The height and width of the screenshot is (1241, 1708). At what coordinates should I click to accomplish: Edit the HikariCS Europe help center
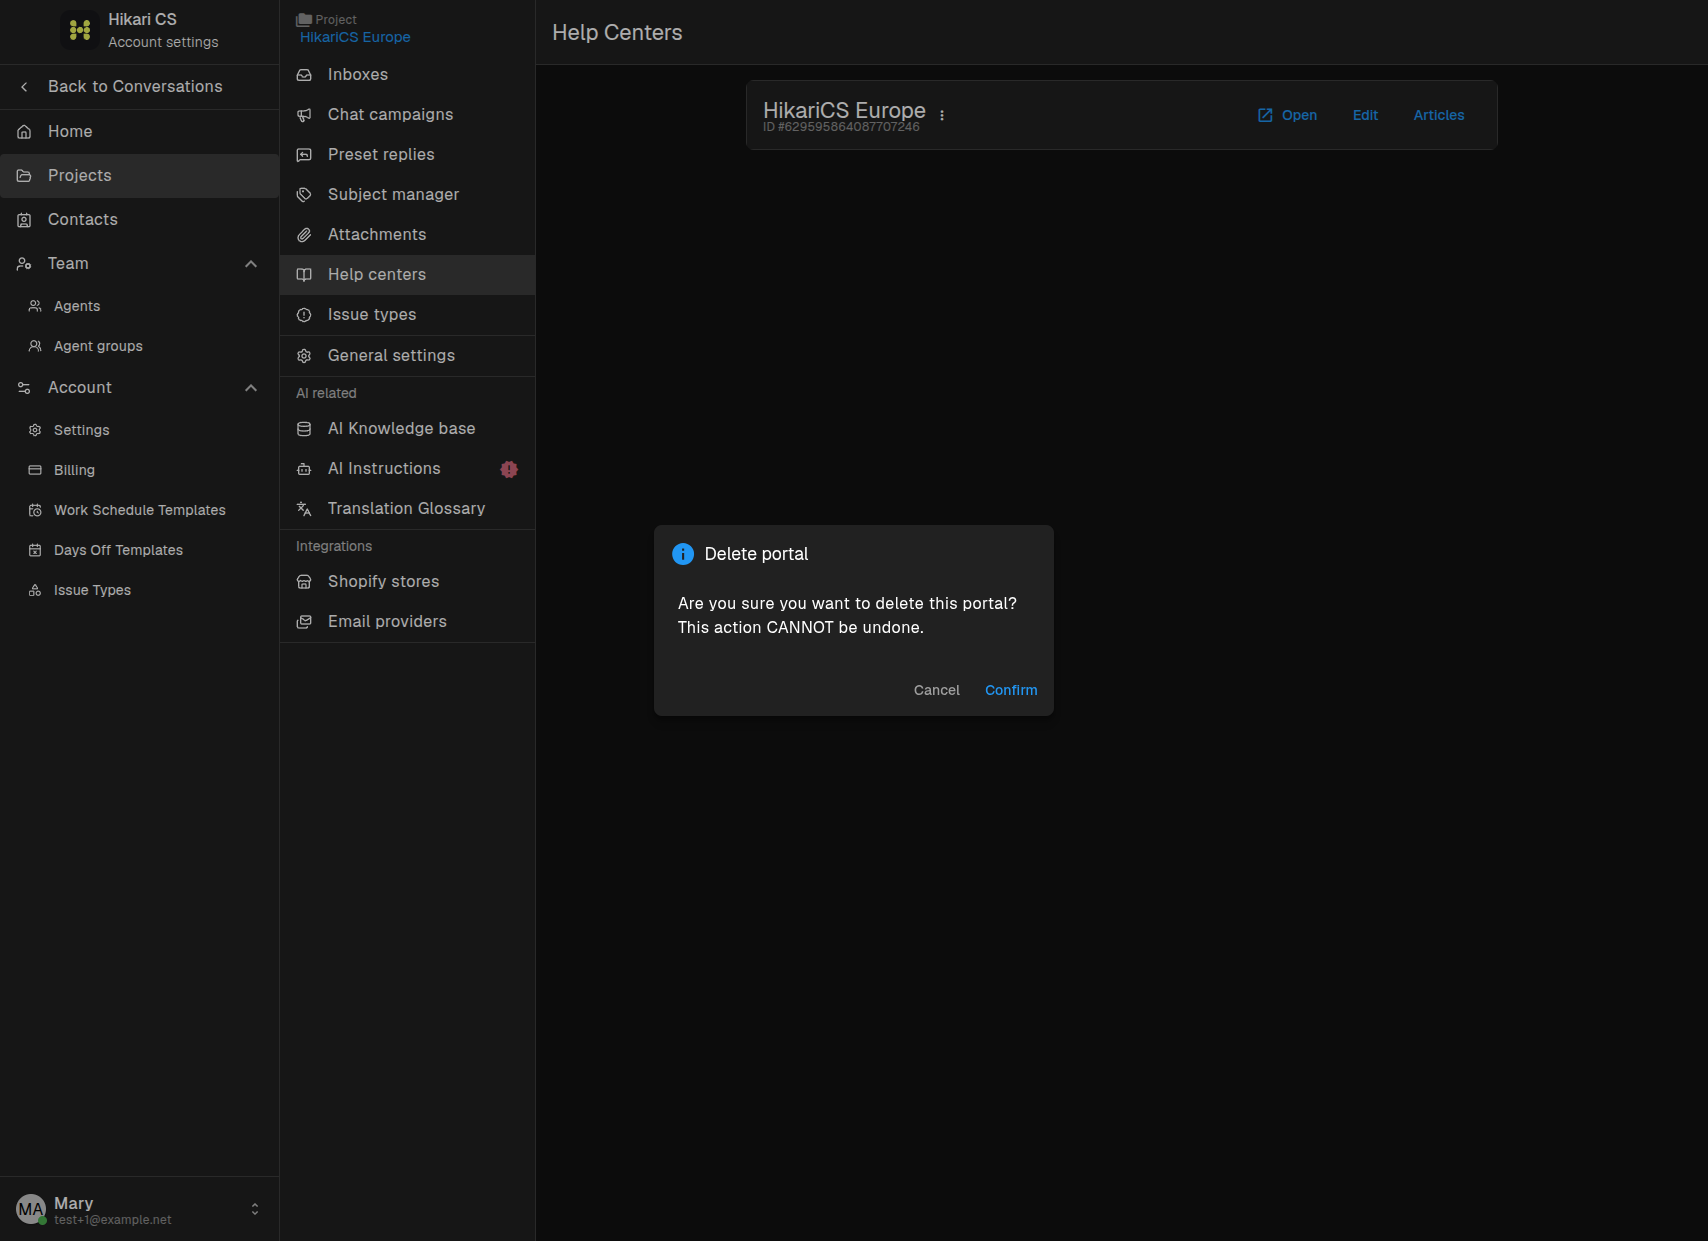[x=1365, y=115]
